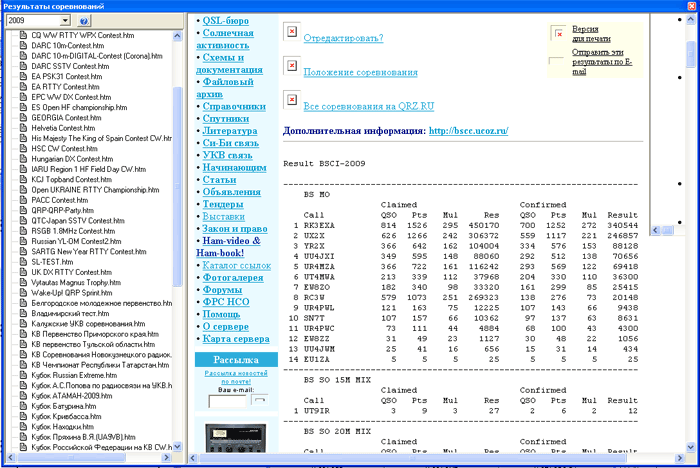The image size is (700, 468).
Task: Open the УКВ связь menu link
Action: tap(227, 155)
